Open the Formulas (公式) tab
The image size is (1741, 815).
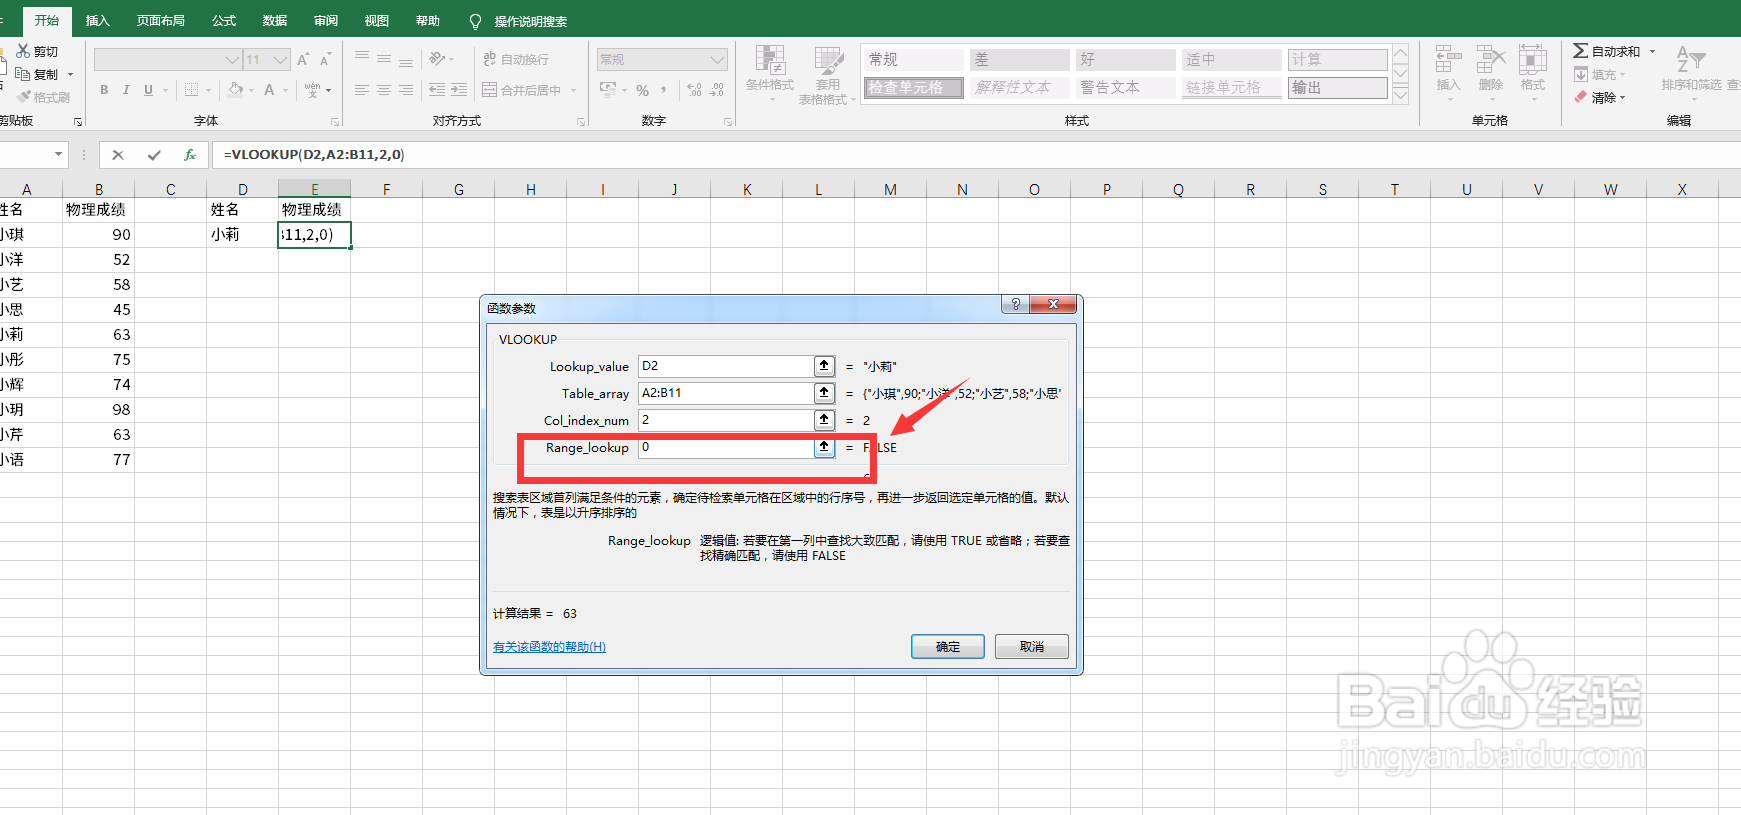coord(224,21)
